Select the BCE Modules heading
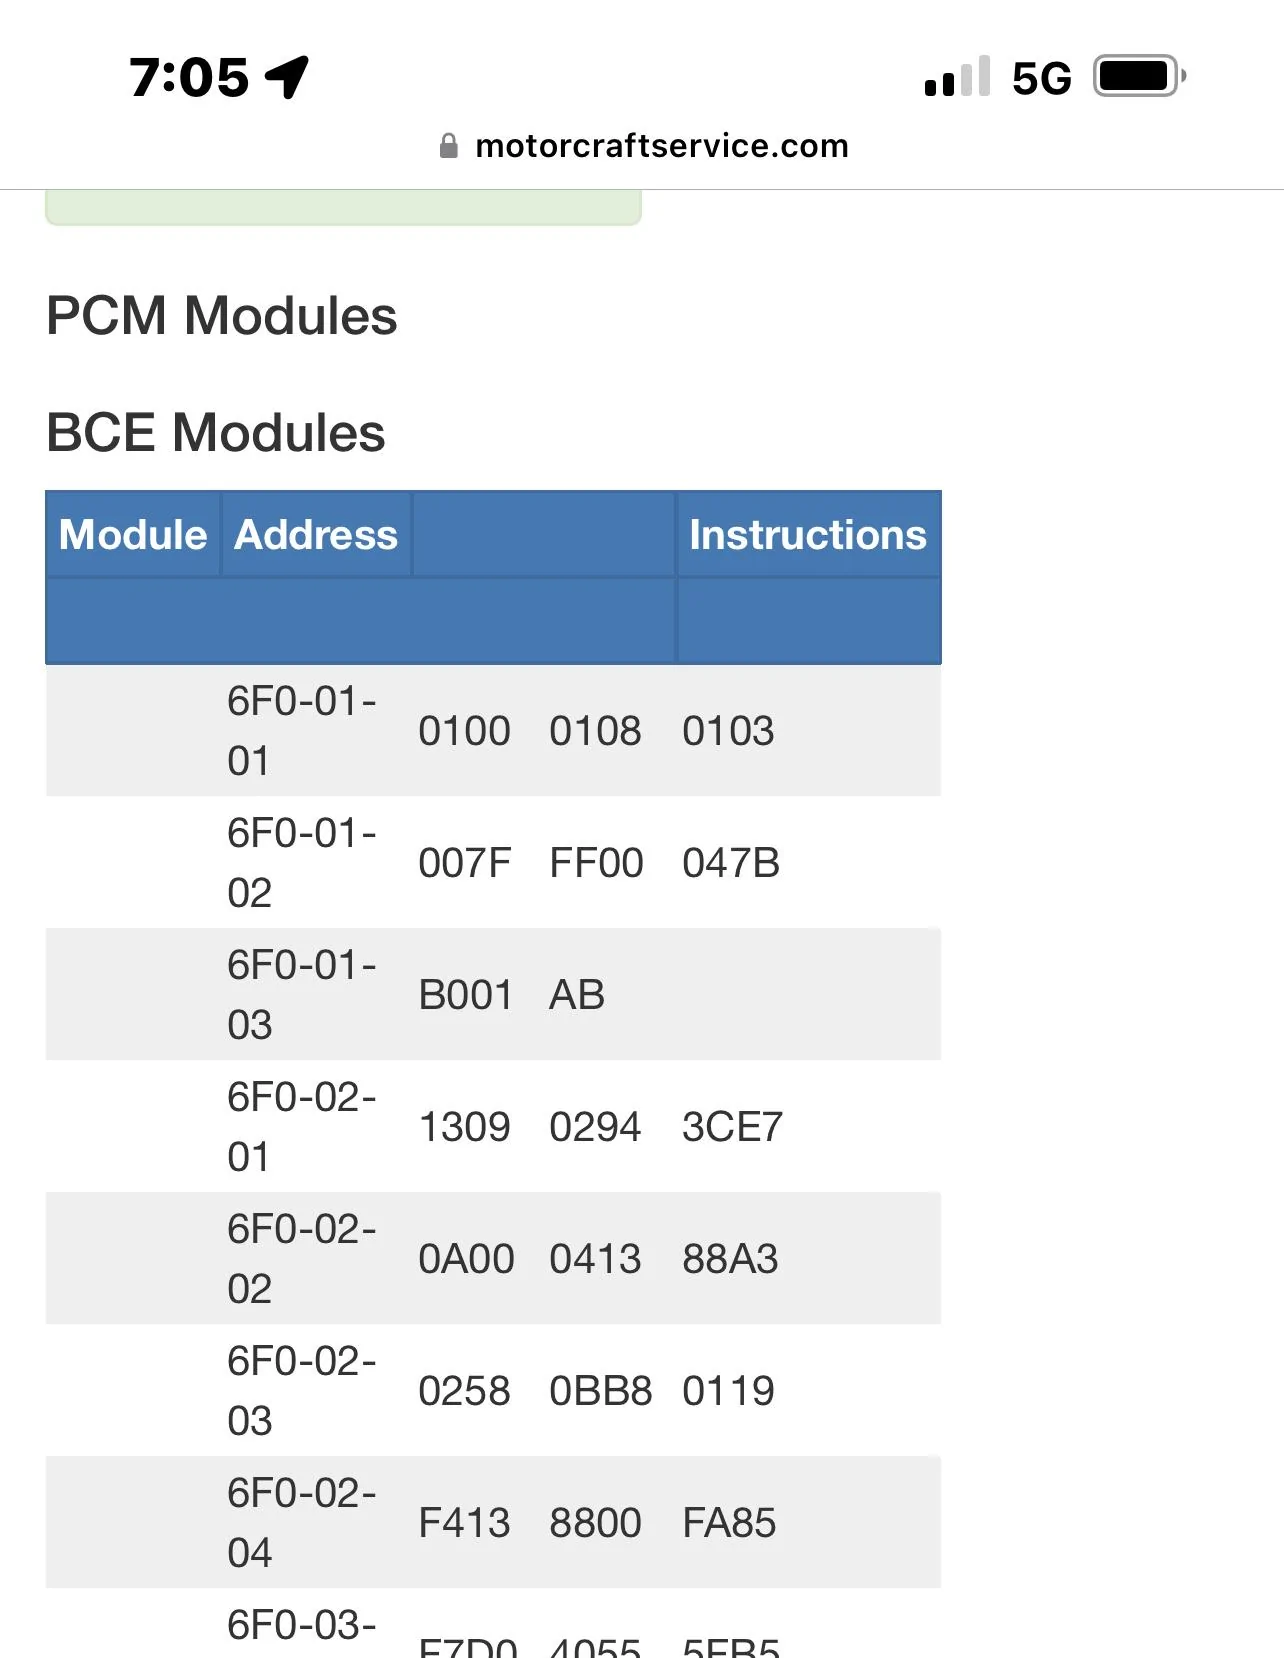Screen dimensions: 1284x1658 [x=215, y=433]
